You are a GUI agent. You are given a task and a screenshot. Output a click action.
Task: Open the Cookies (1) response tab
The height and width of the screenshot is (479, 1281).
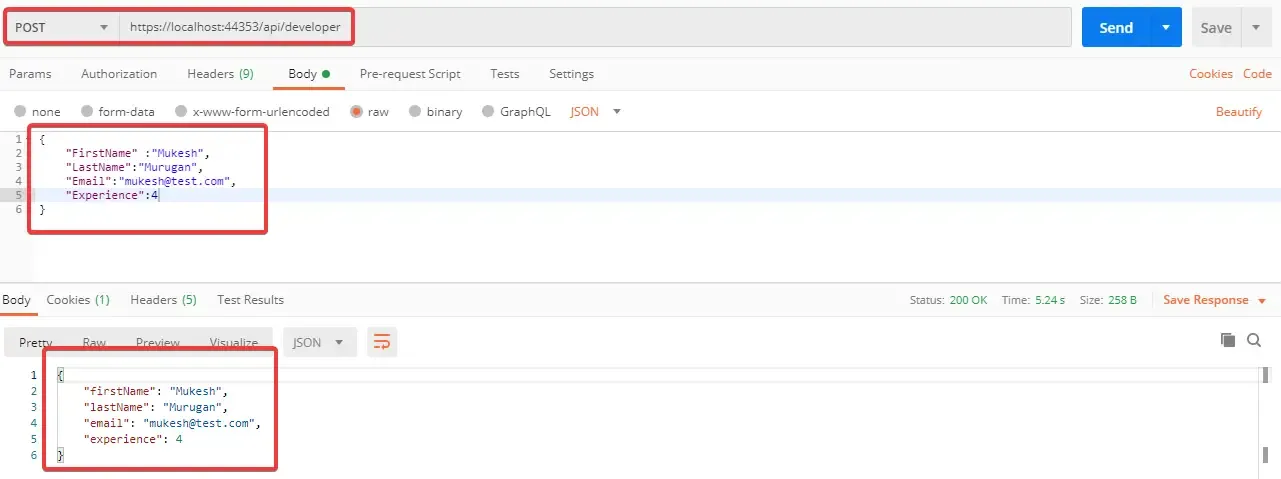[x=78, y=300]
